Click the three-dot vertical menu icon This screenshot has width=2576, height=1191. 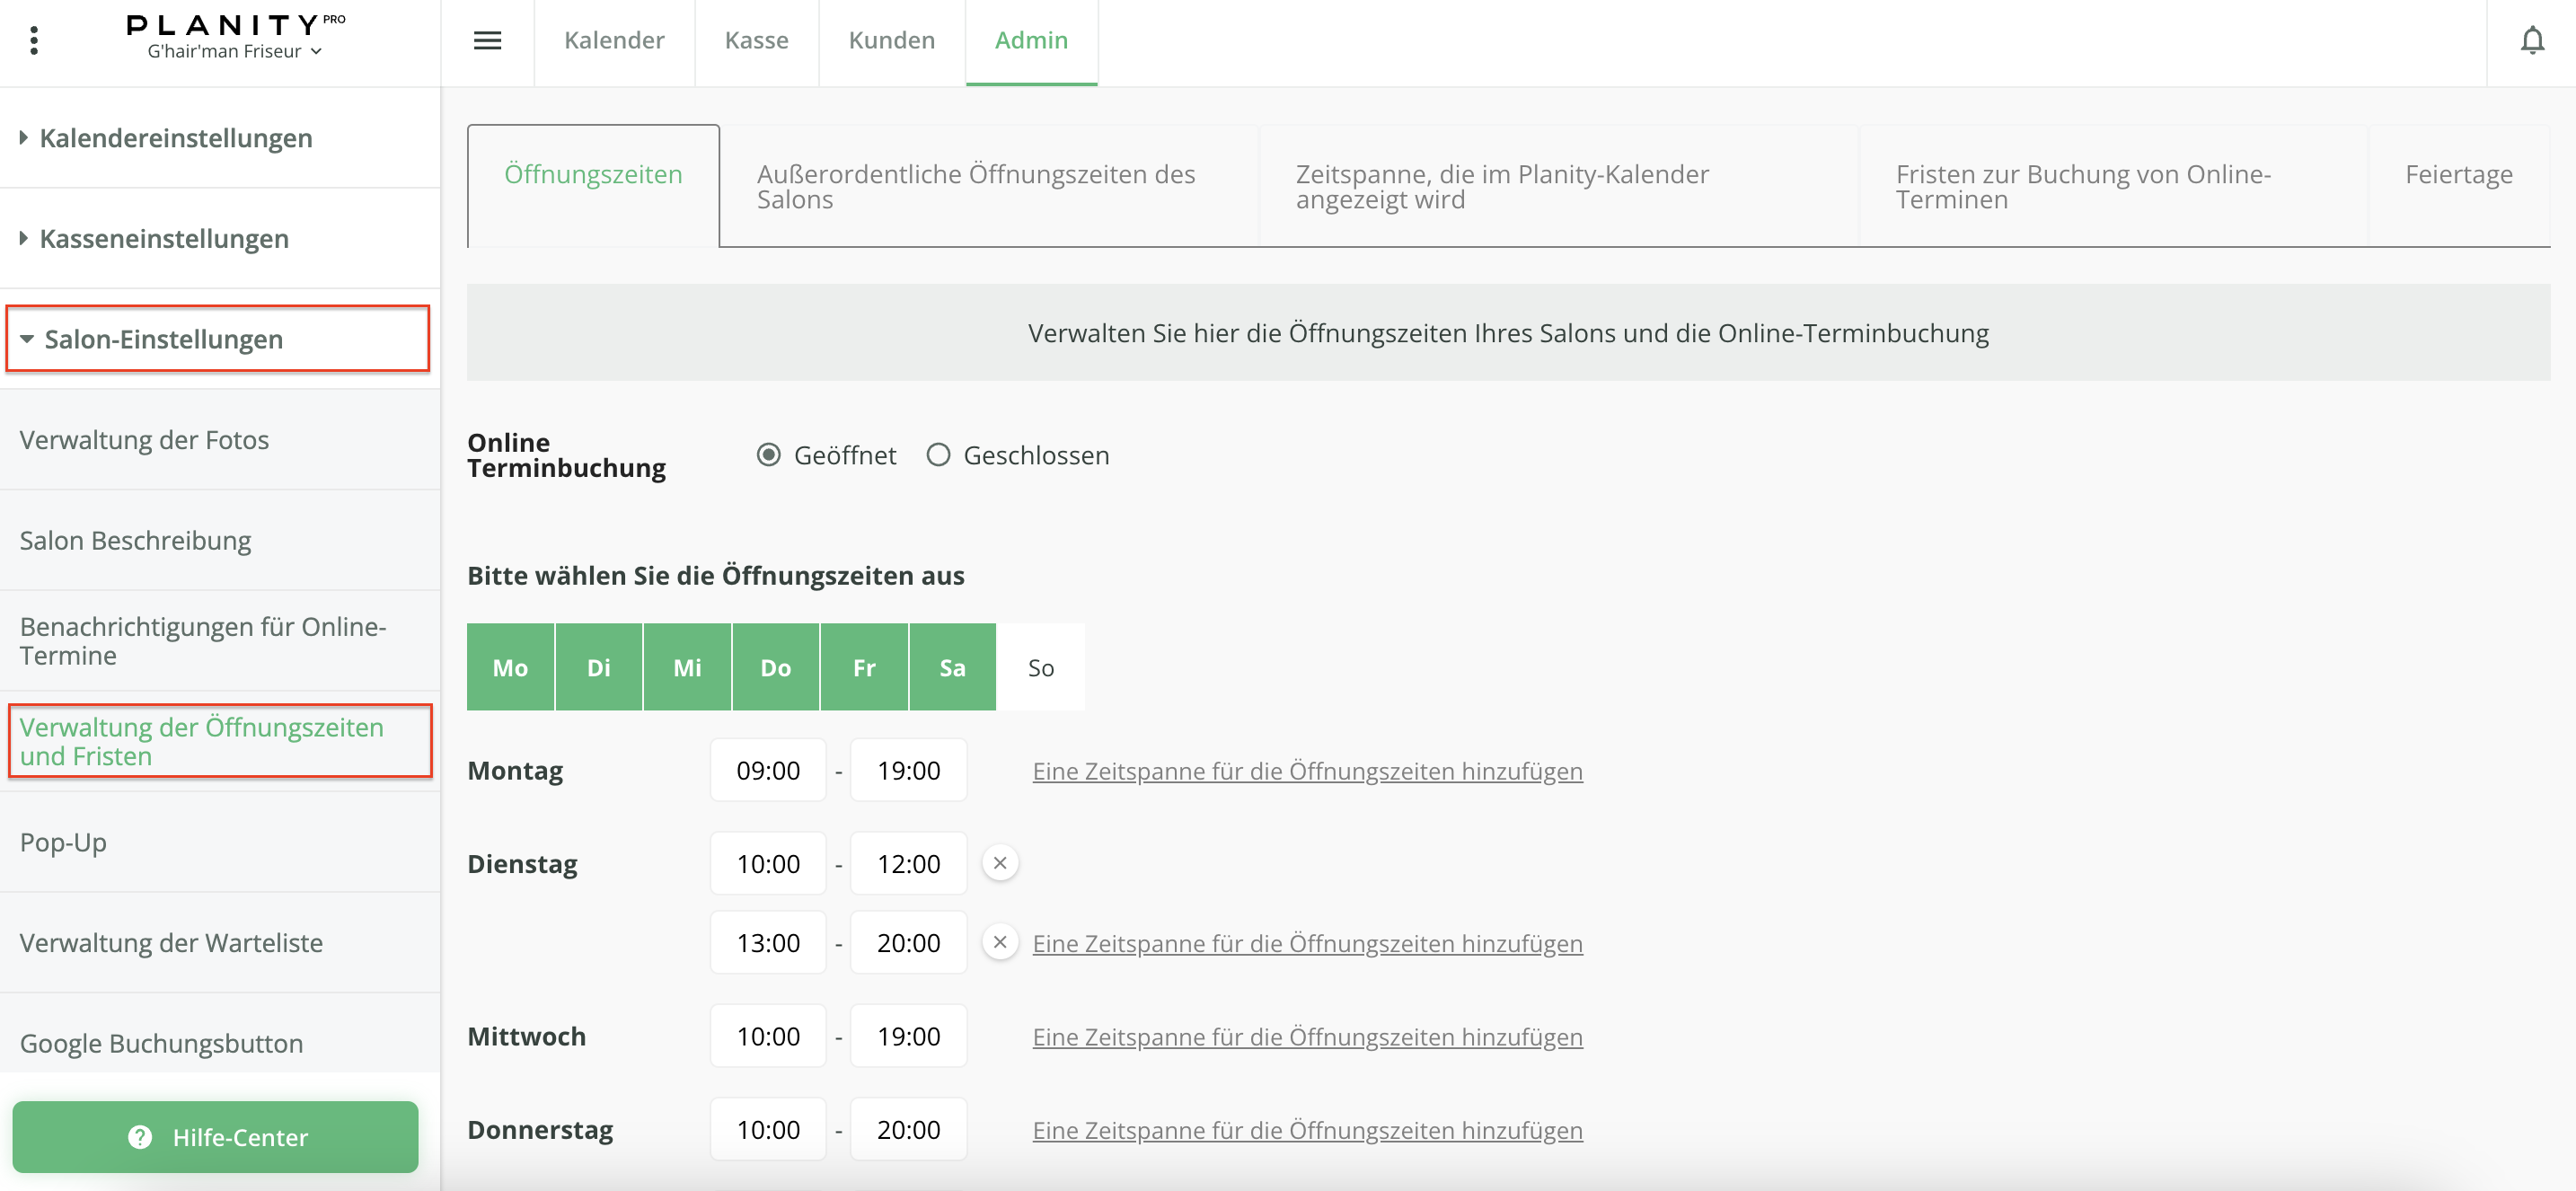34,40
